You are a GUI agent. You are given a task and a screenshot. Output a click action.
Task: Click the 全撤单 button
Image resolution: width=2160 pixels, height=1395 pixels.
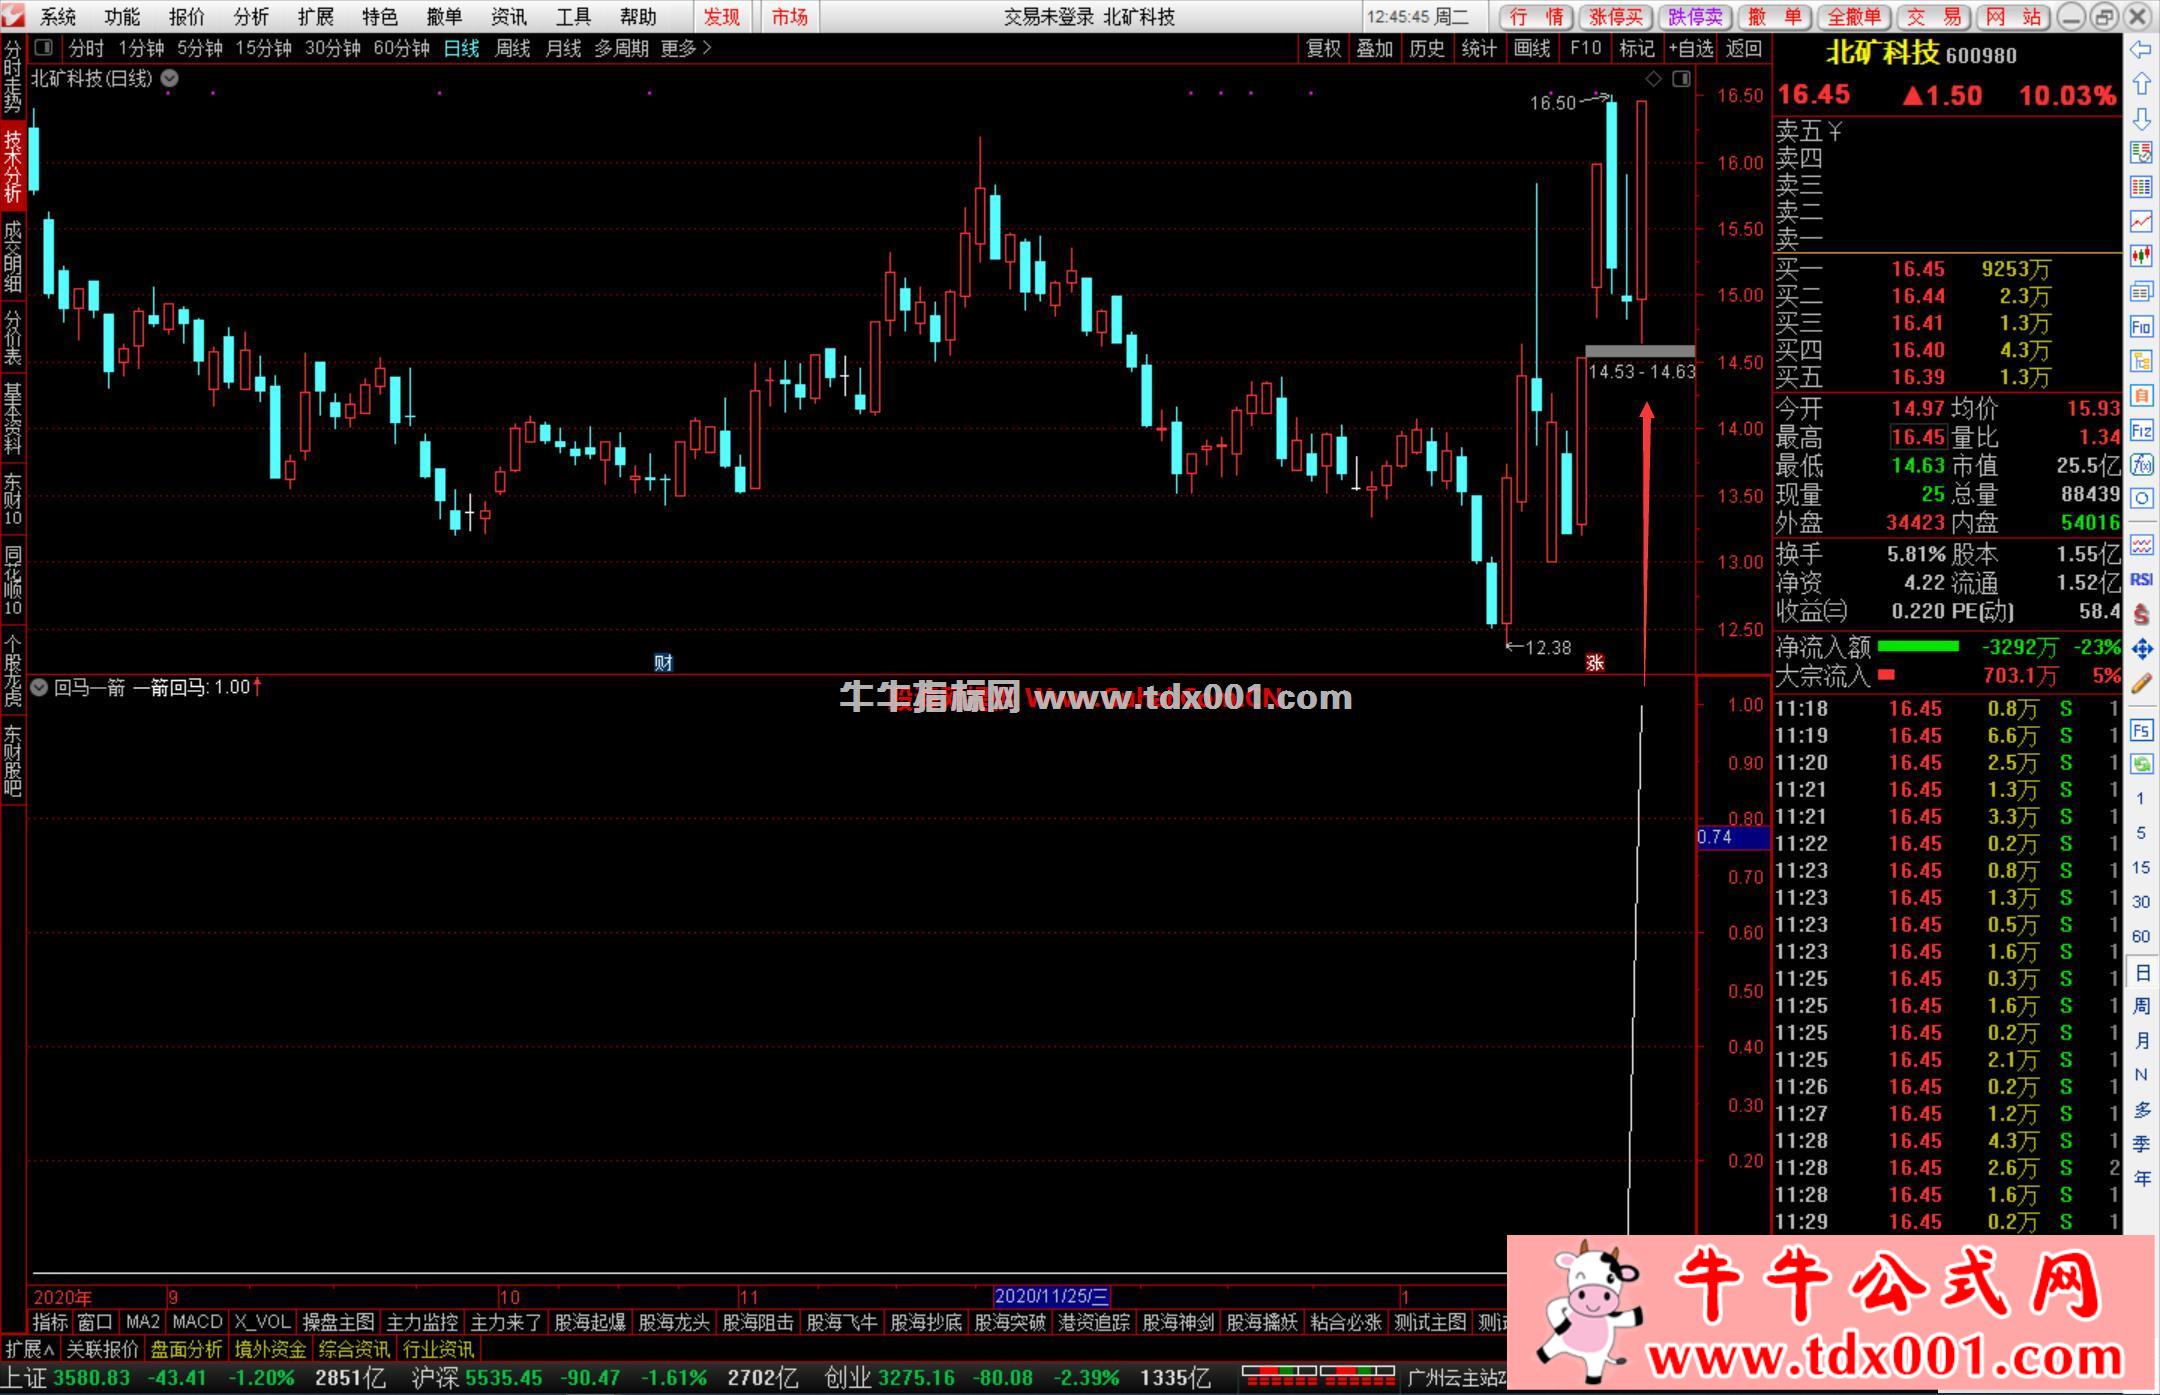tap(1855, 17)
